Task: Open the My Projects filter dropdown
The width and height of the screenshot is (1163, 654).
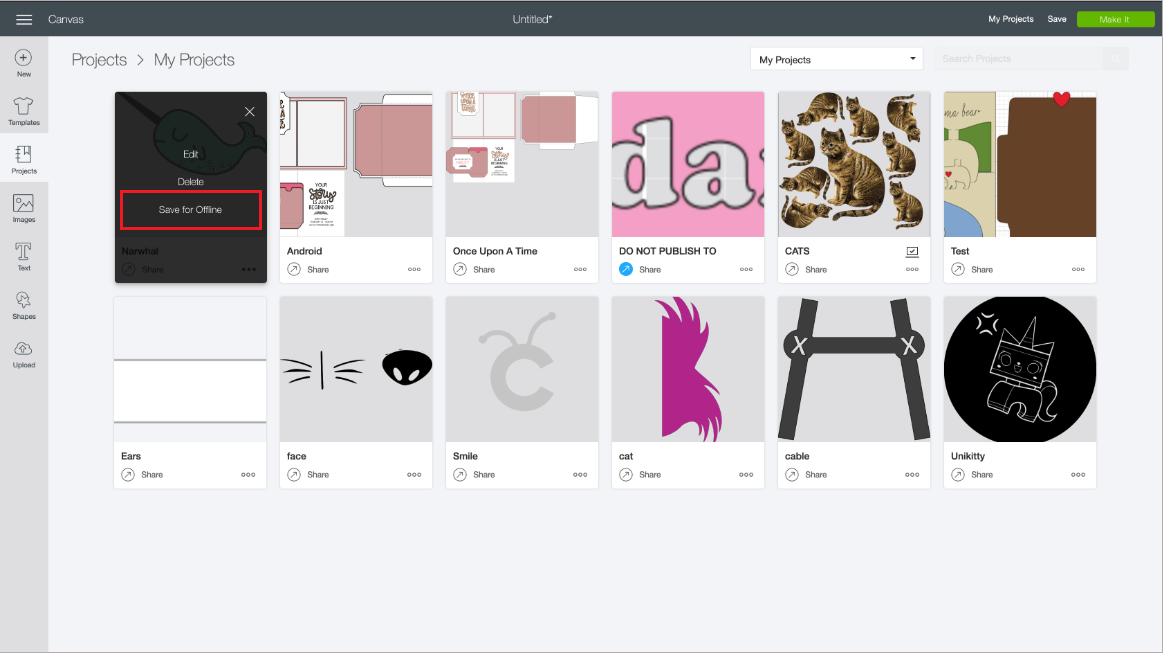Action: pyautogui.click(x=836, y=58)
